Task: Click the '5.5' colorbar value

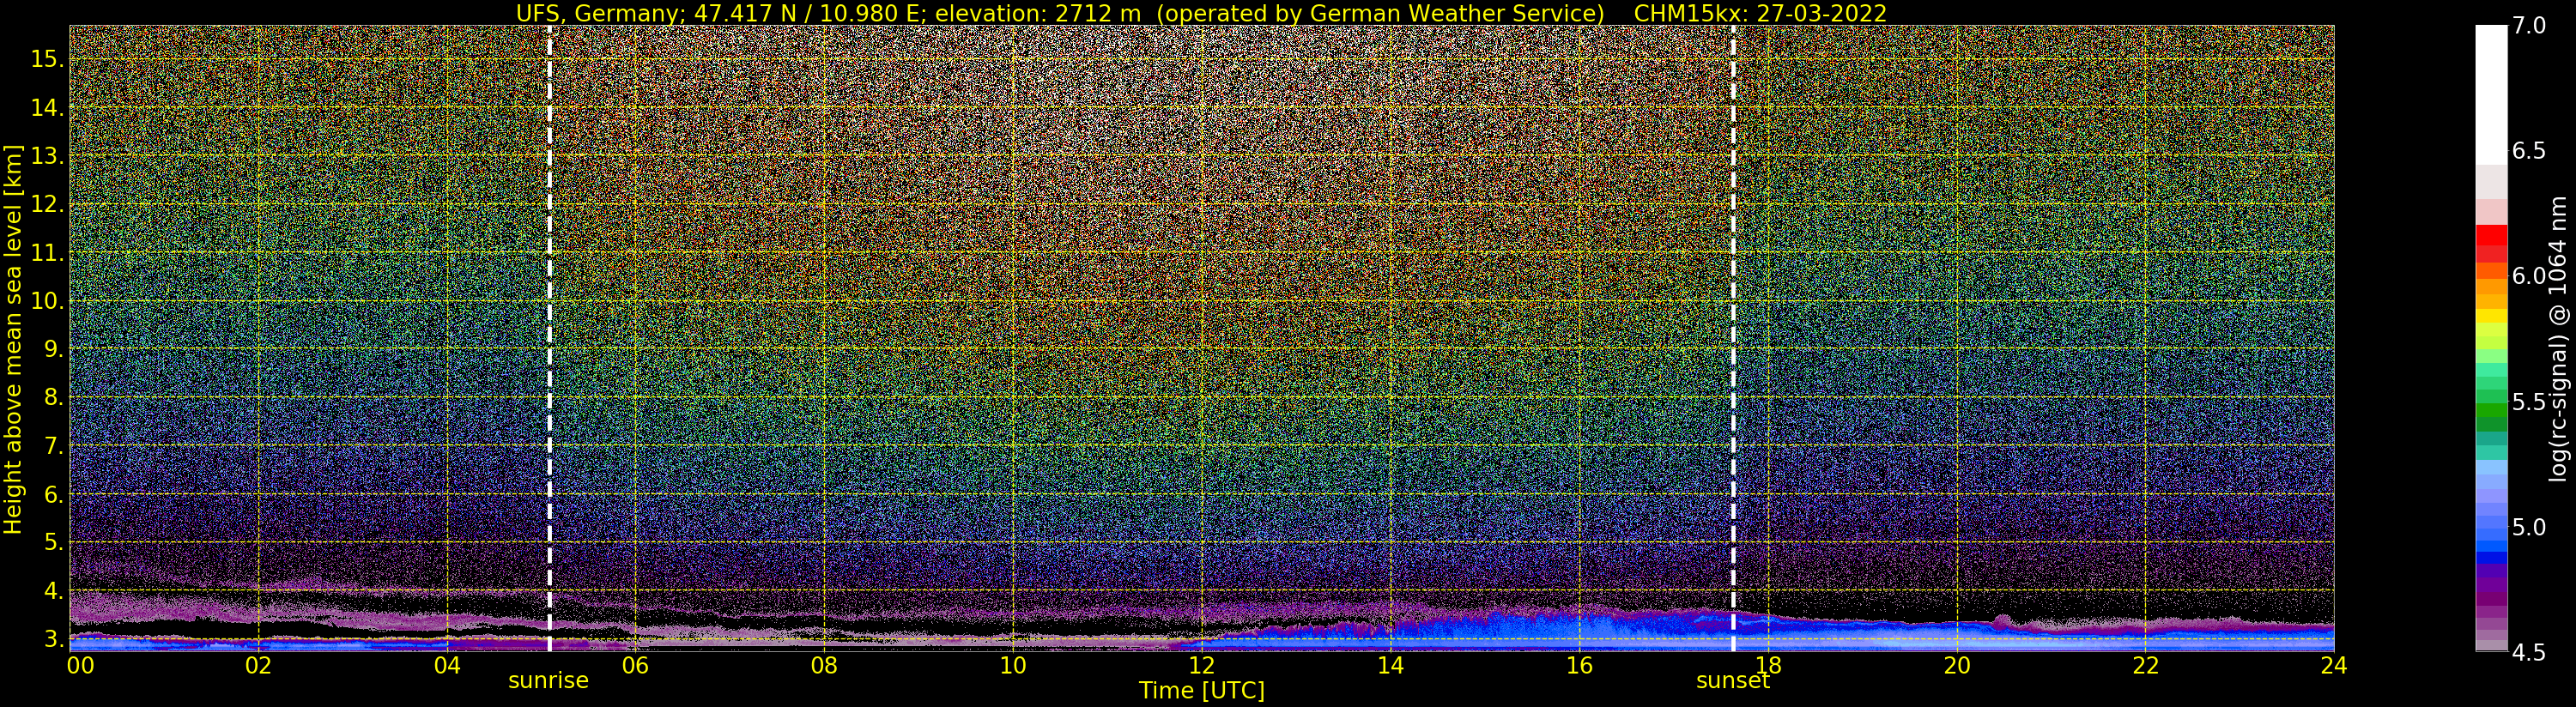Action: 2528,402
